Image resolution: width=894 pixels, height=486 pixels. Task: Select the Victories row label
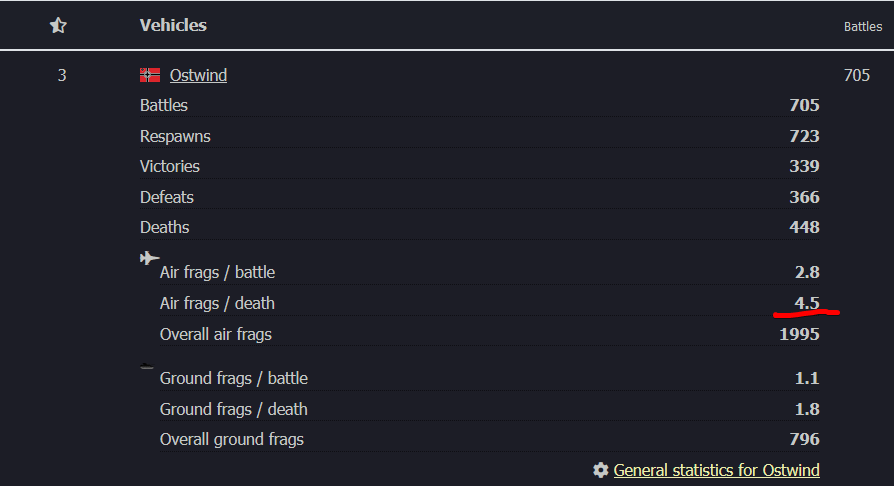click(x=170, y=166)
